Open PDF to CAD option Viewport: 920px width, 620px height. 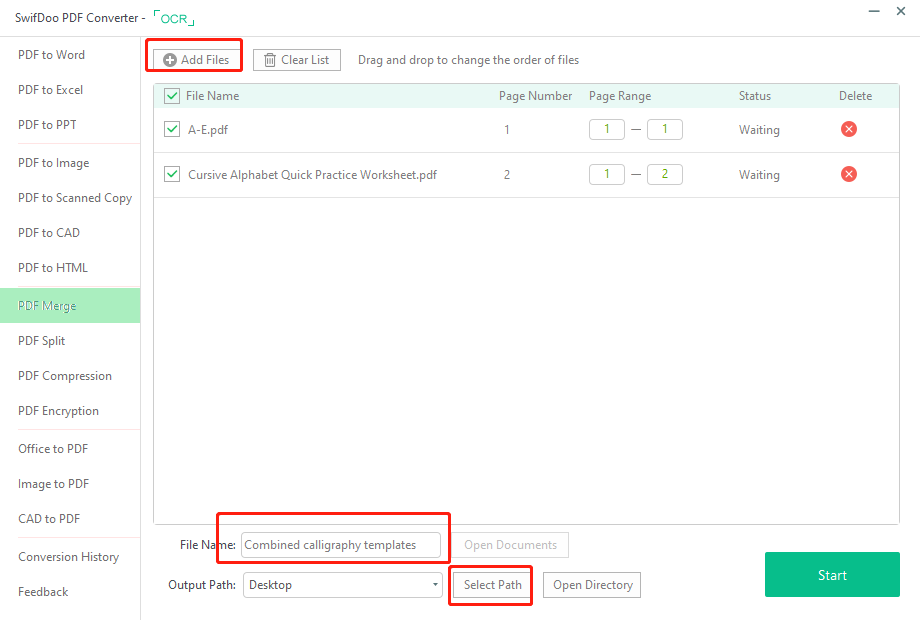[49, 233]
